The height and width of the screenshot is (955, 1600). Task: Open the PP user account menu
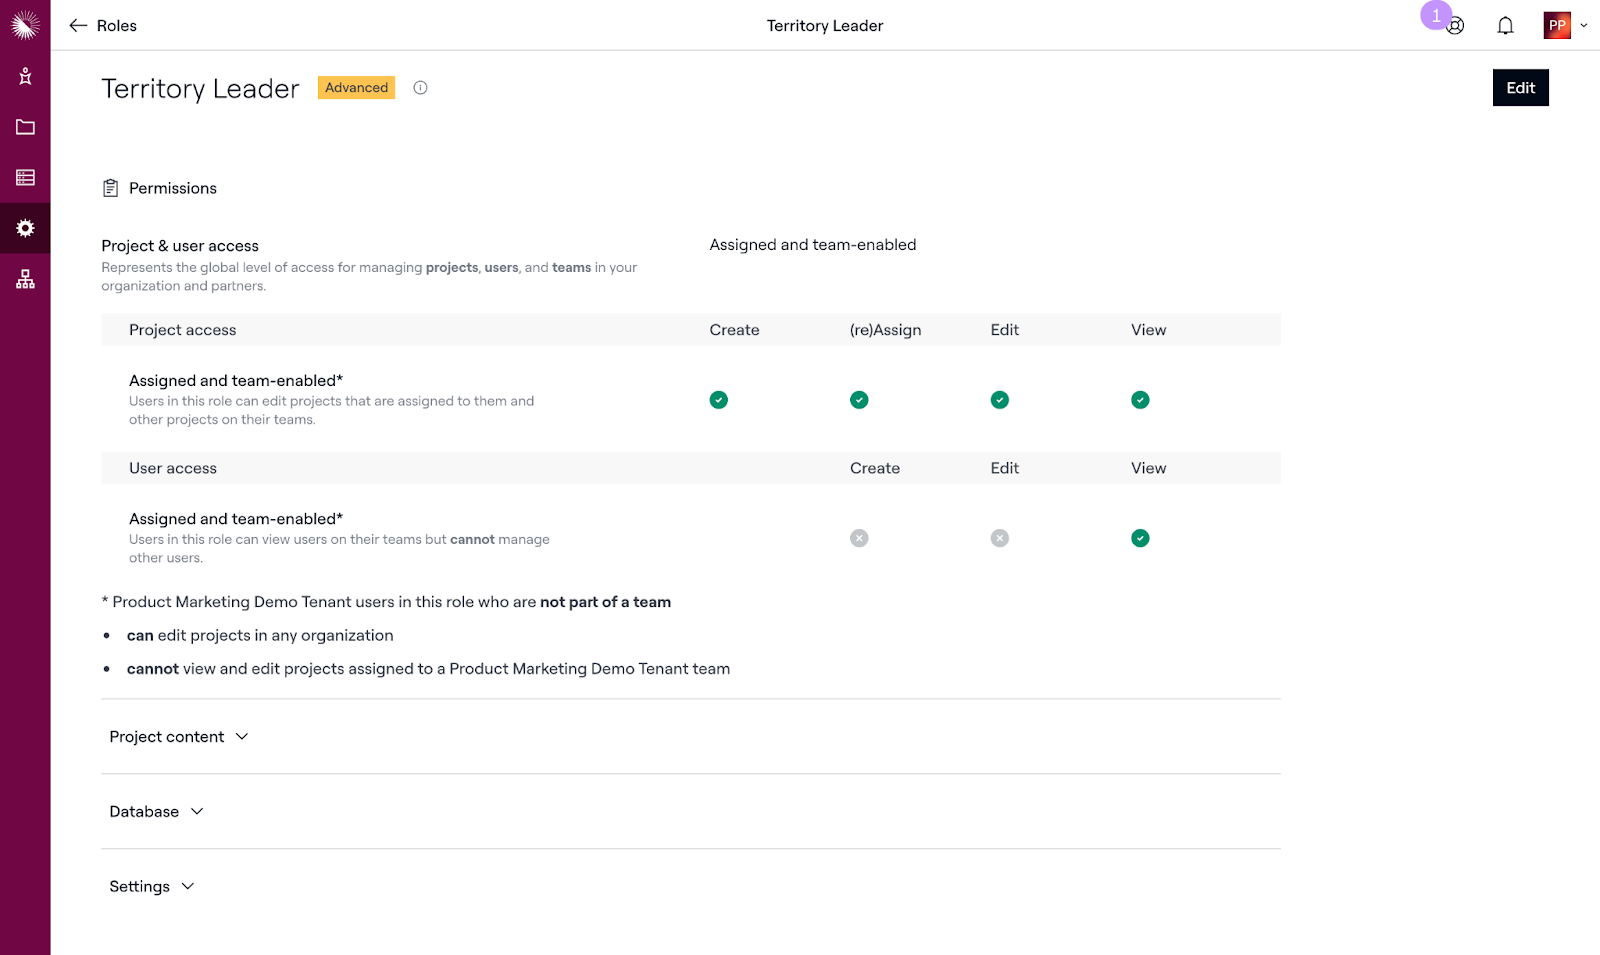point(1565,26)
